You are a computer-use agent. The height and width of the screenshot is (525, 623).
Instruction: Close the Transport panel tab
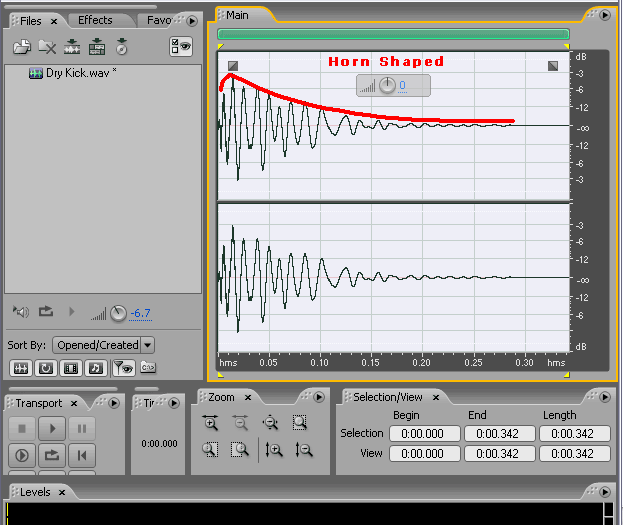(74, 404)
